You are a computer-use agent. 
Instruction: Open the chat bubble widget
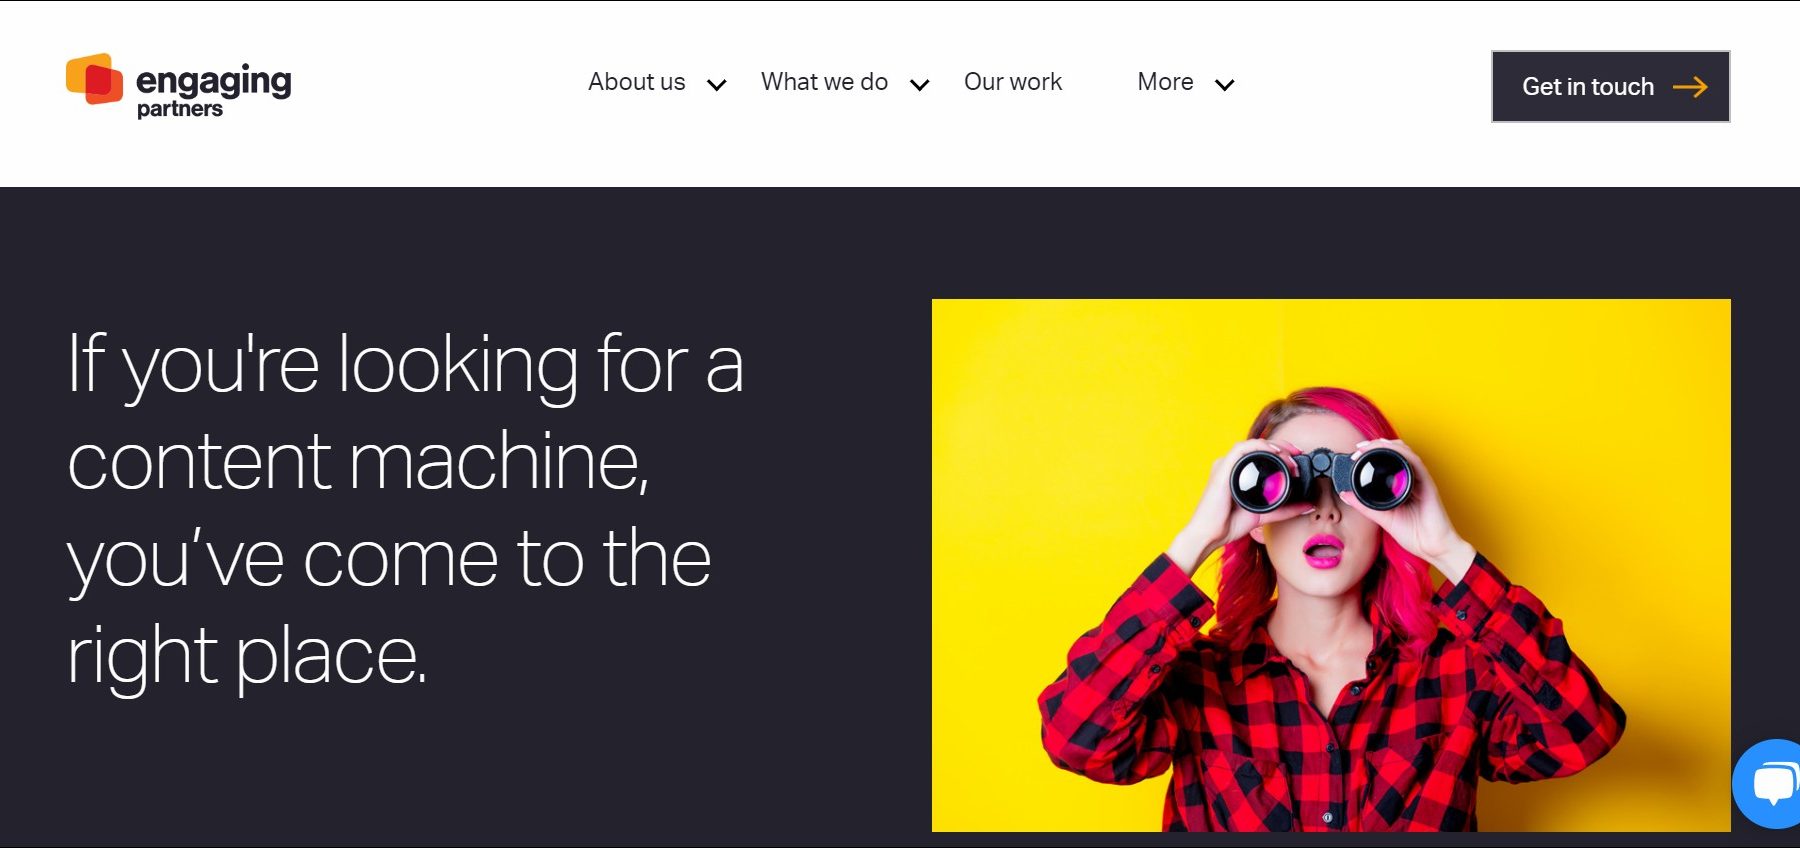[x=1768, y=783]
